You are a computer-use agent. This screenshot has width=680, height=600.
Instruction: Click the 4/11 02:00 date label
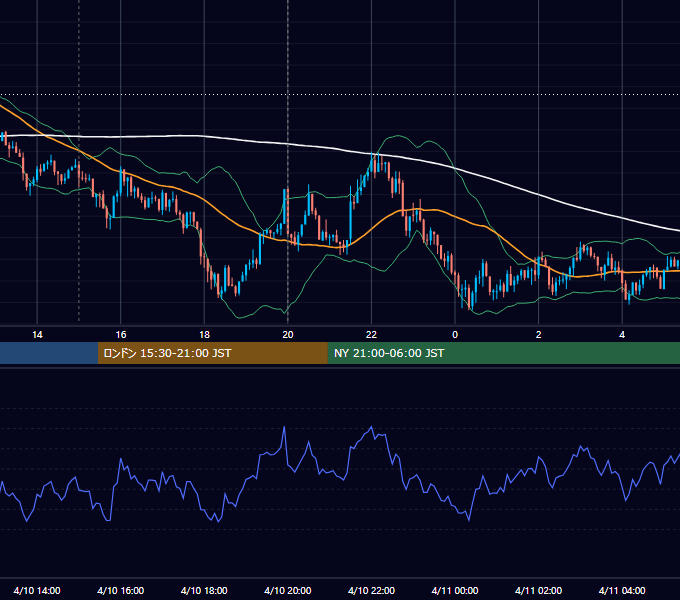tap(539, 590)
